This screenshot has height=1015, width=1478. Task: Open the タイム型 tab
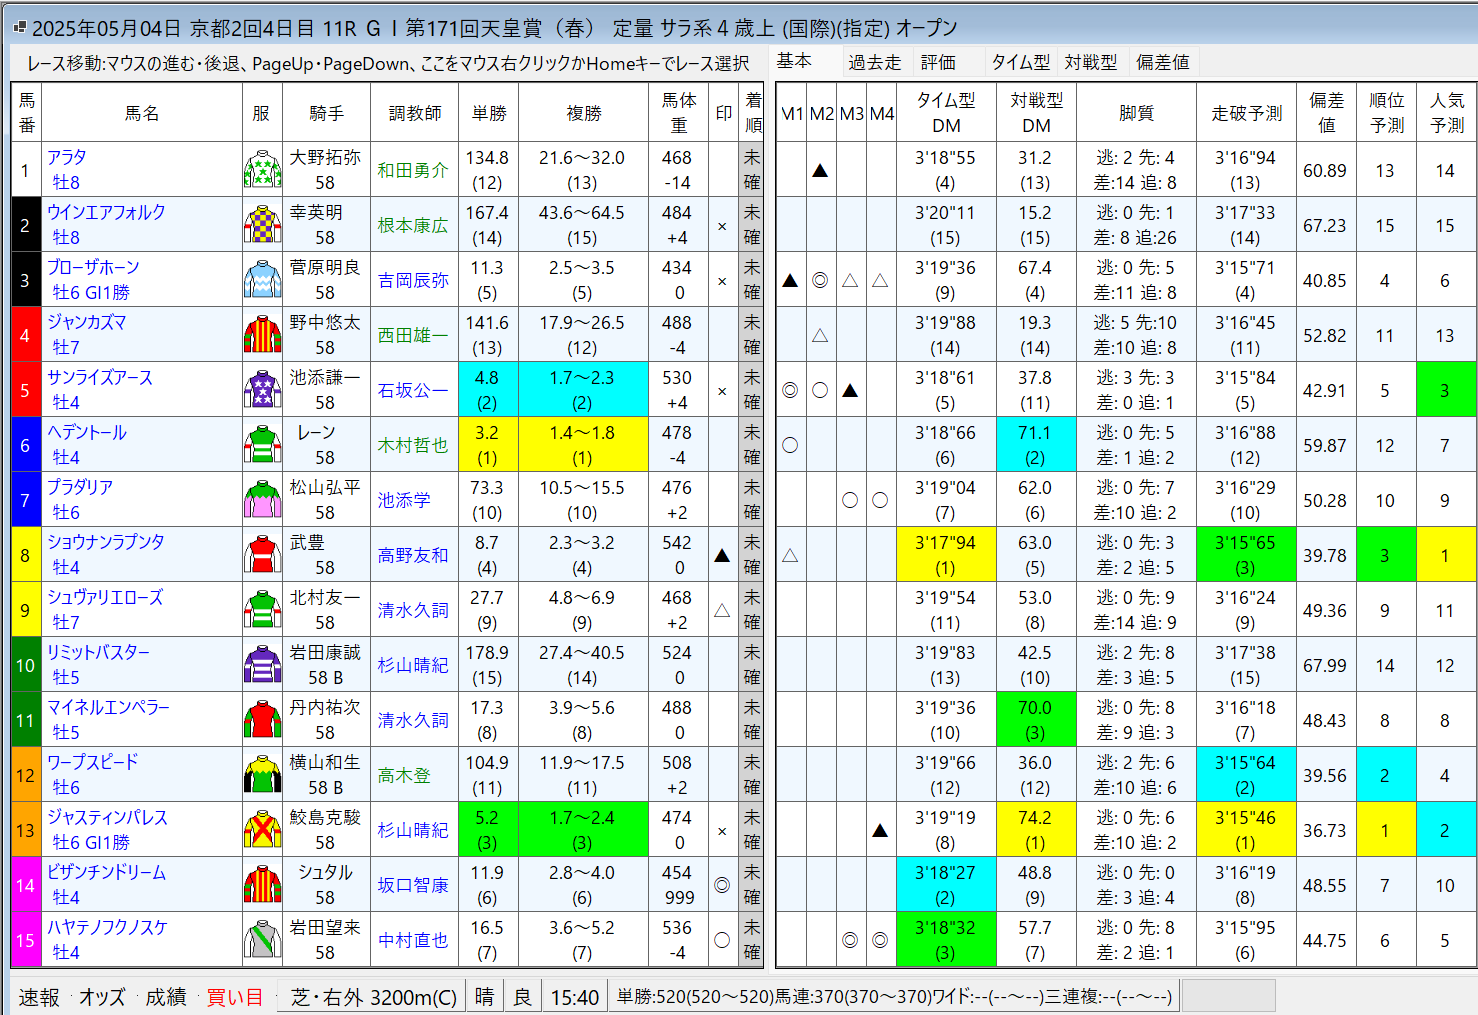click(1020, 62)
